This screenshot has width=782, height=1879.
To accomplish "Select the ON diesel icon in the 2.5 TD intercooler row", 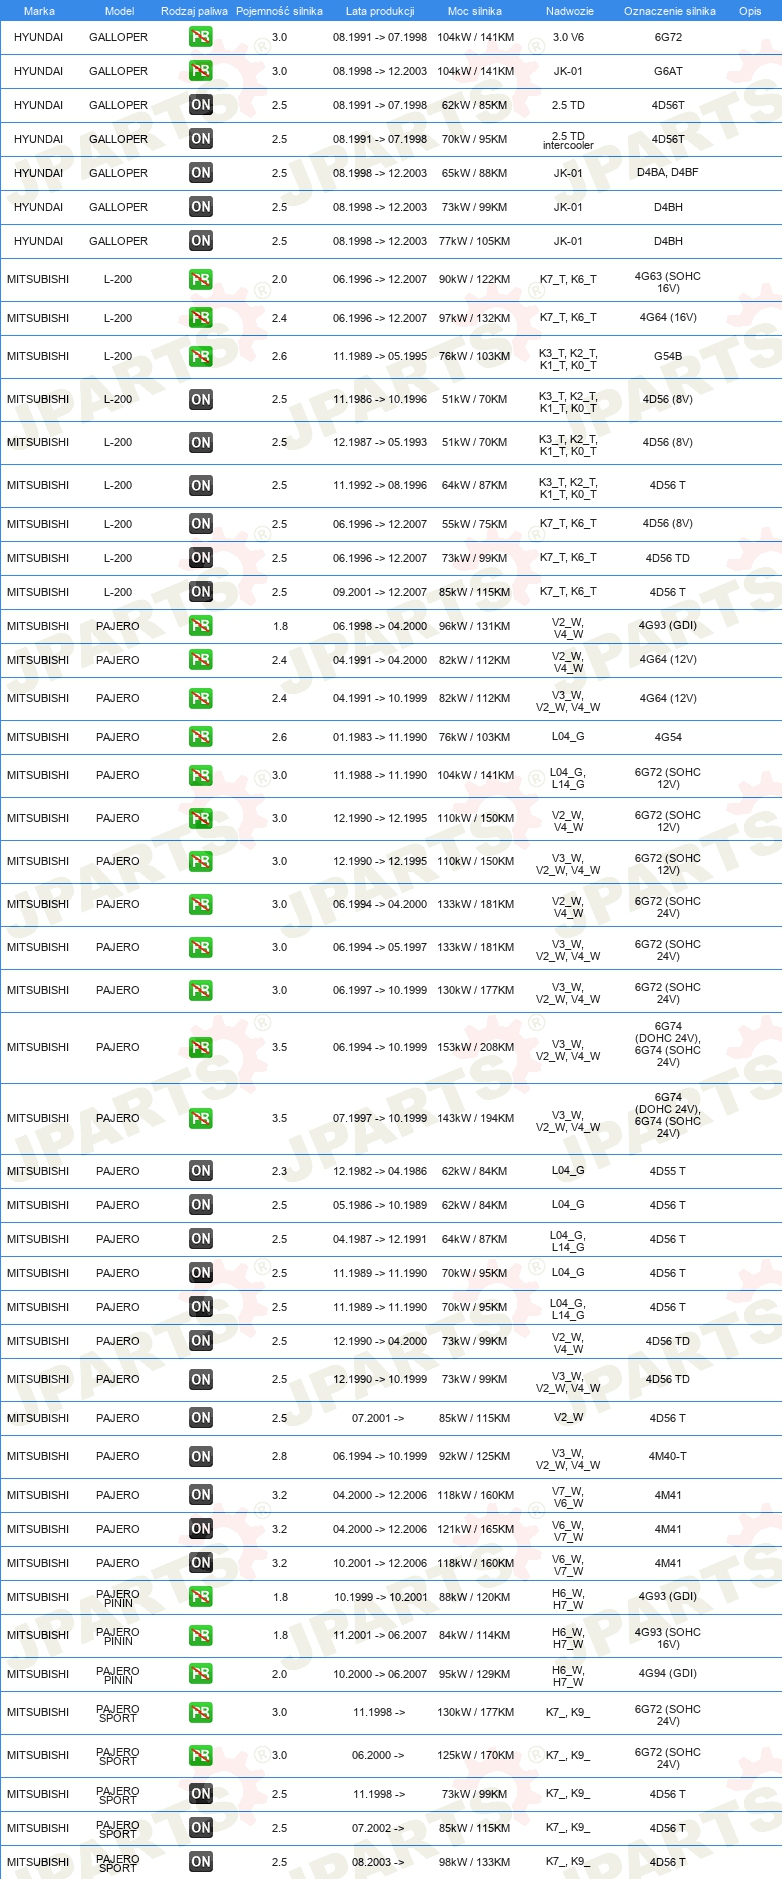I will [x=201, y=139].
